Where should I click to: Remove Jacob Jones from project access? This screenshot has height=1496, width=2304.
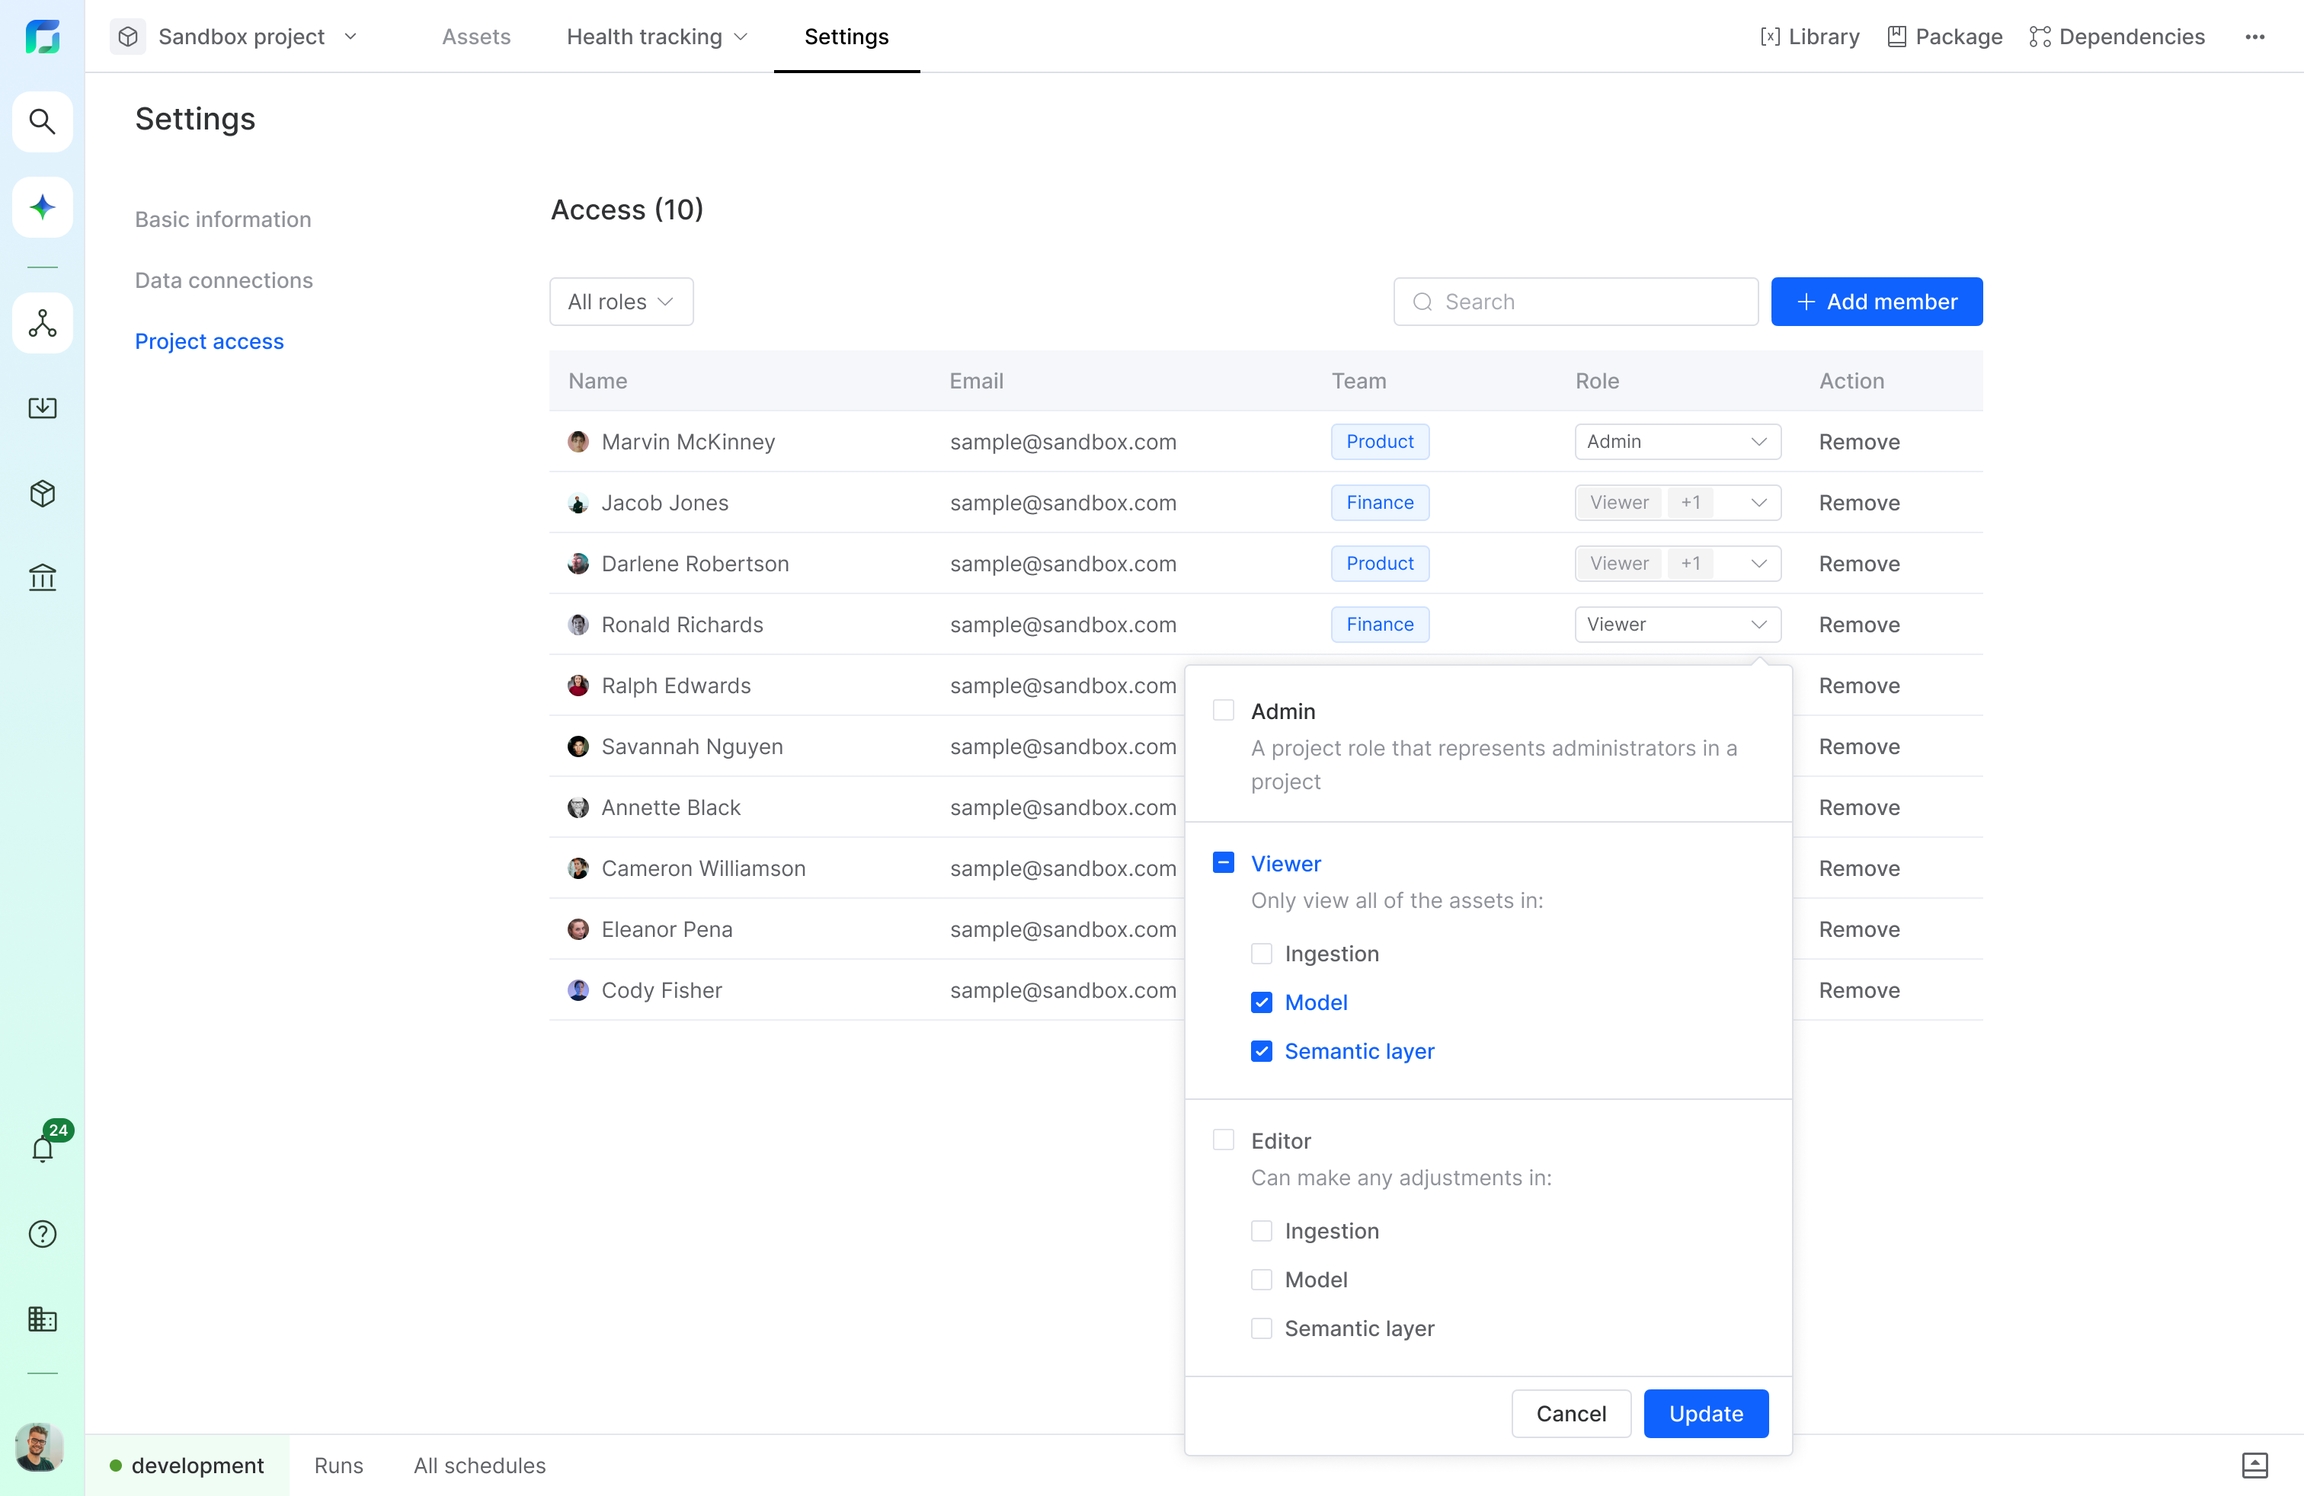coord(1858,502)
